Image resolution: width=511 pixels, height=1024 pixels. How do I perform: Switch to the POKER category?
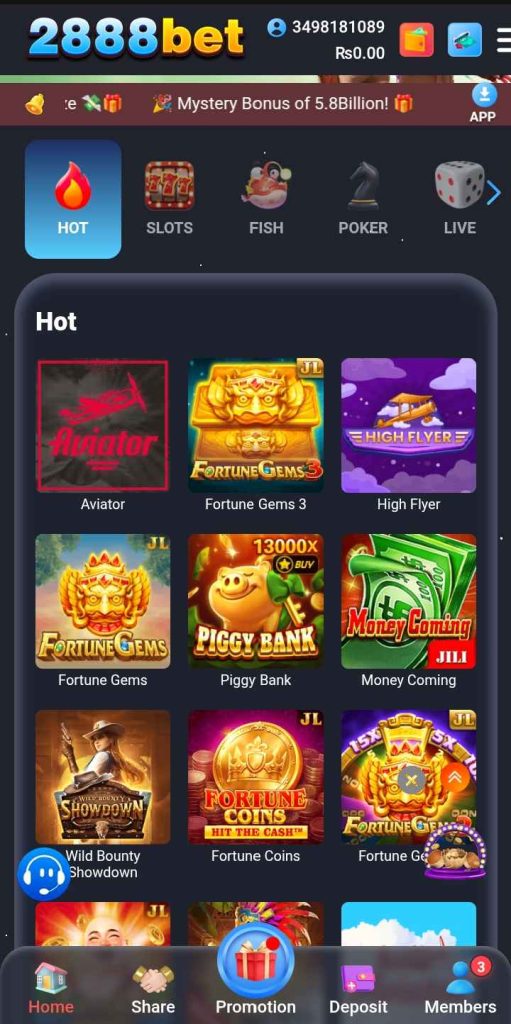[363, 199]
